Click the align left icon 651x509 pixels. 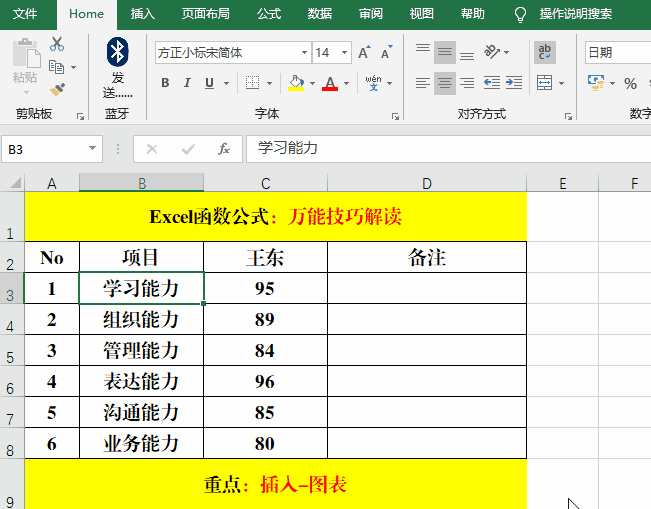423,83
